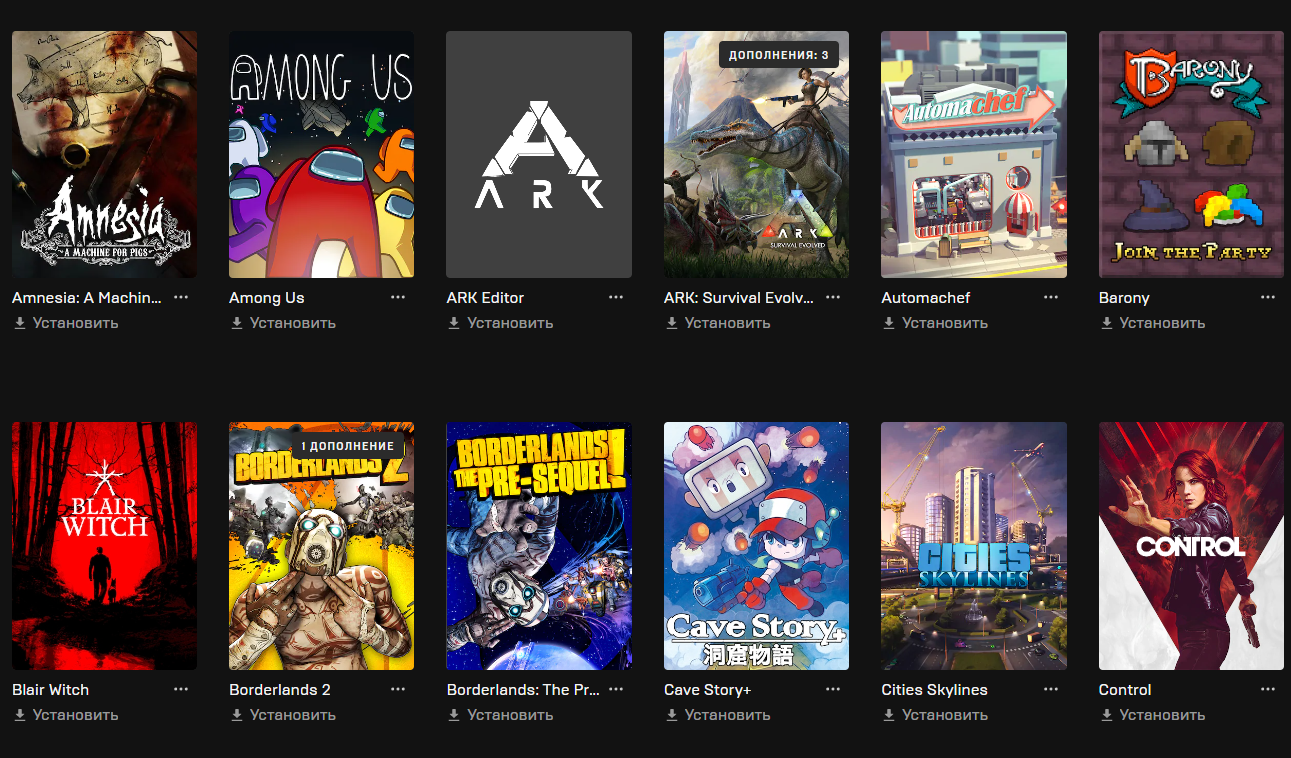
Task: Click Установить under ARK: Survival Evolved
Action: point(718,323)
